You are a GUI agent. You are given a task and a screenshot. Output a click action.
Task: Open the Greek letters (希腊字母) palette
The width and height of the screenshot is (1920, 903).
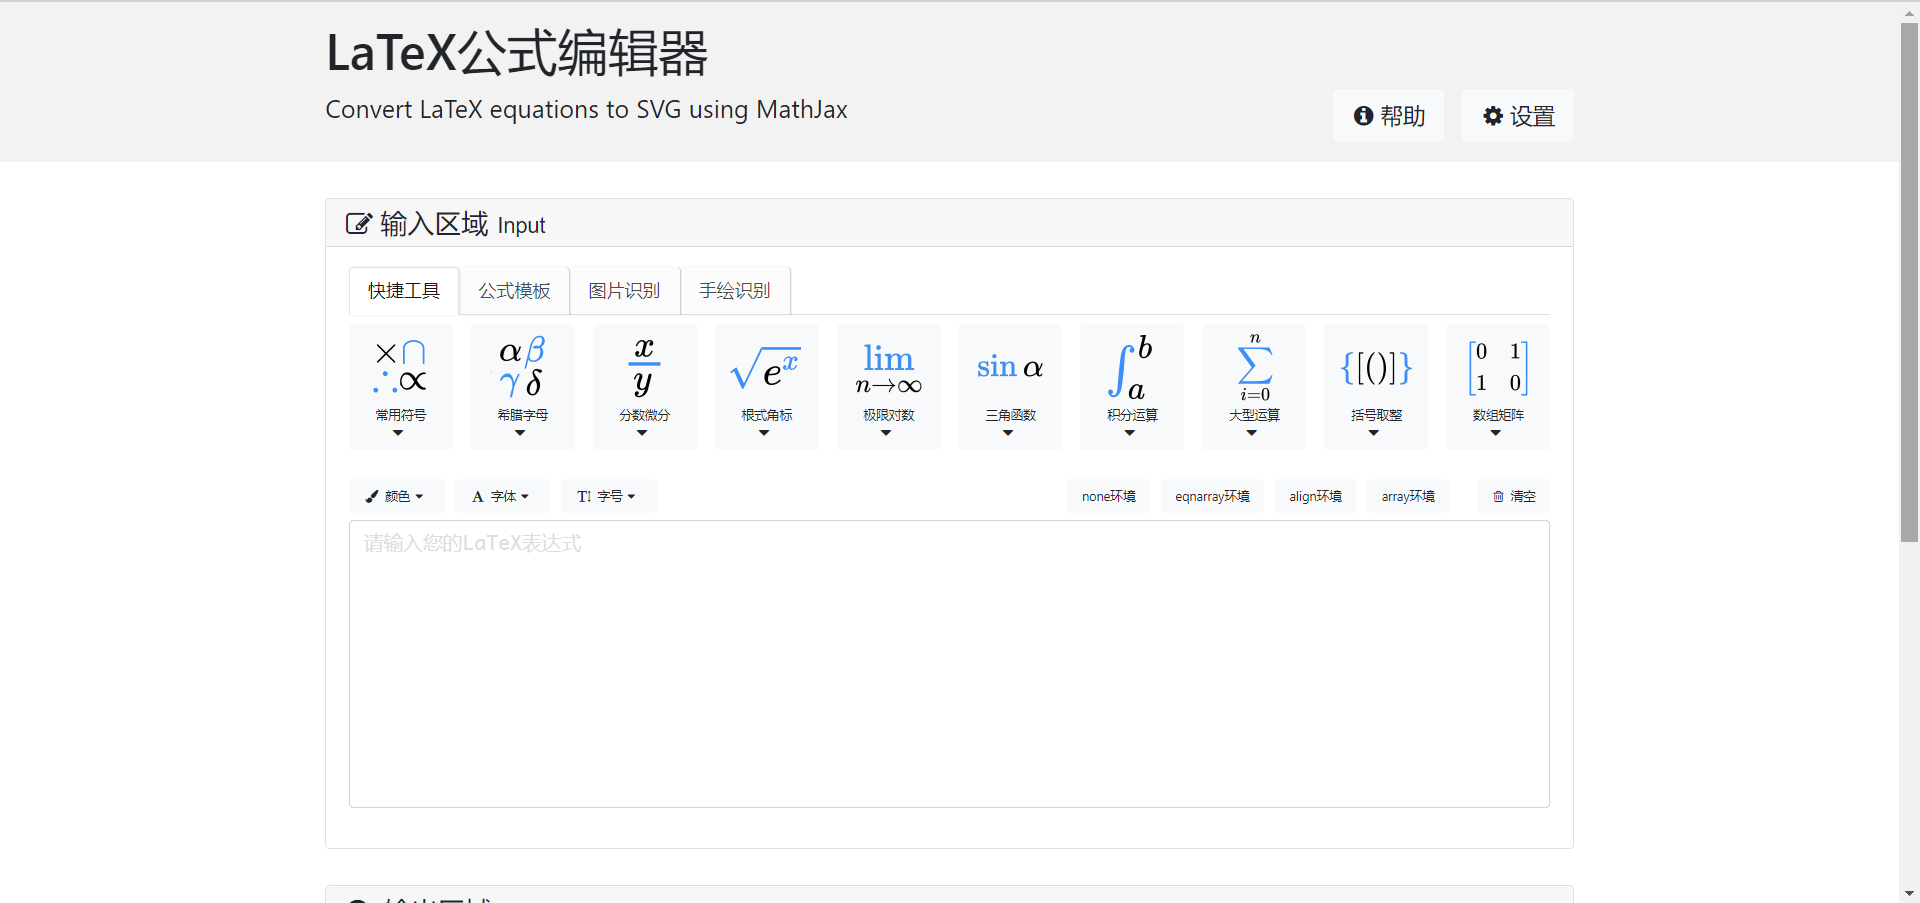(x=523, y=386)
